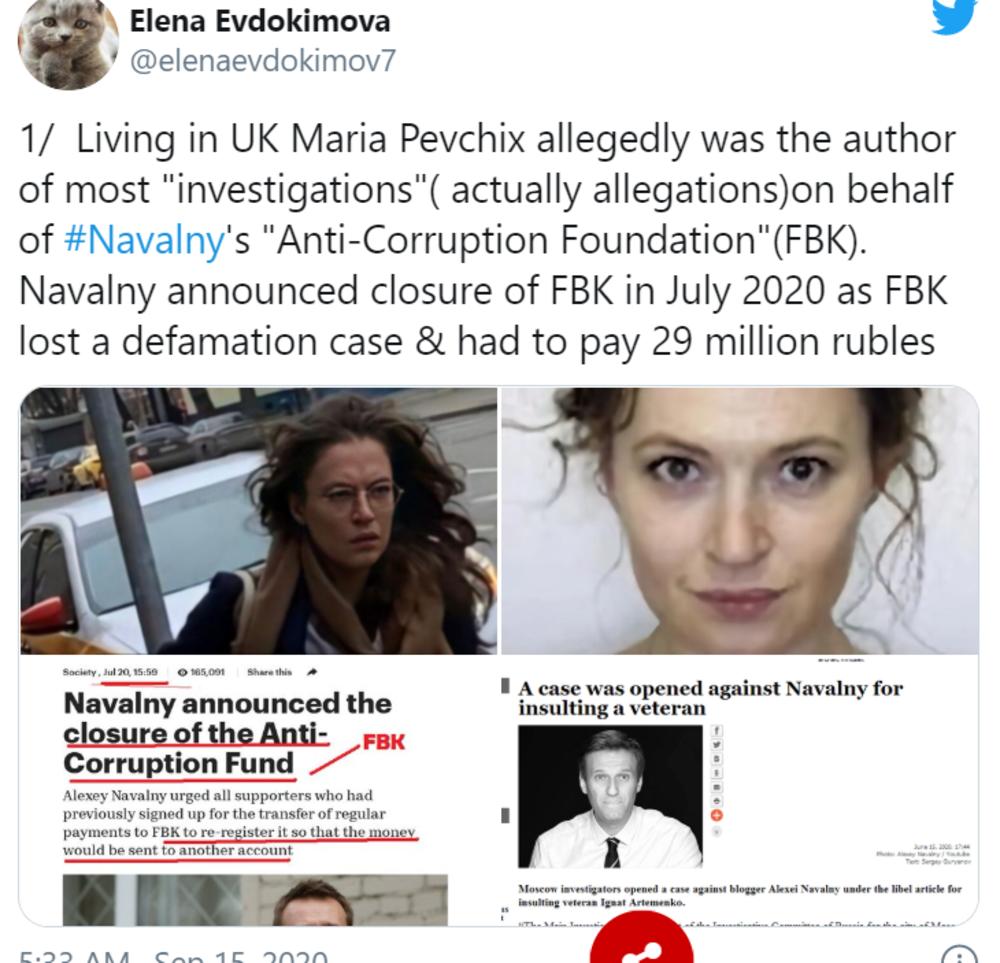Open the tweet timestamp Sep 15, 2020
Viewport: 1000px width, 963px height.
tap(241, 955)
